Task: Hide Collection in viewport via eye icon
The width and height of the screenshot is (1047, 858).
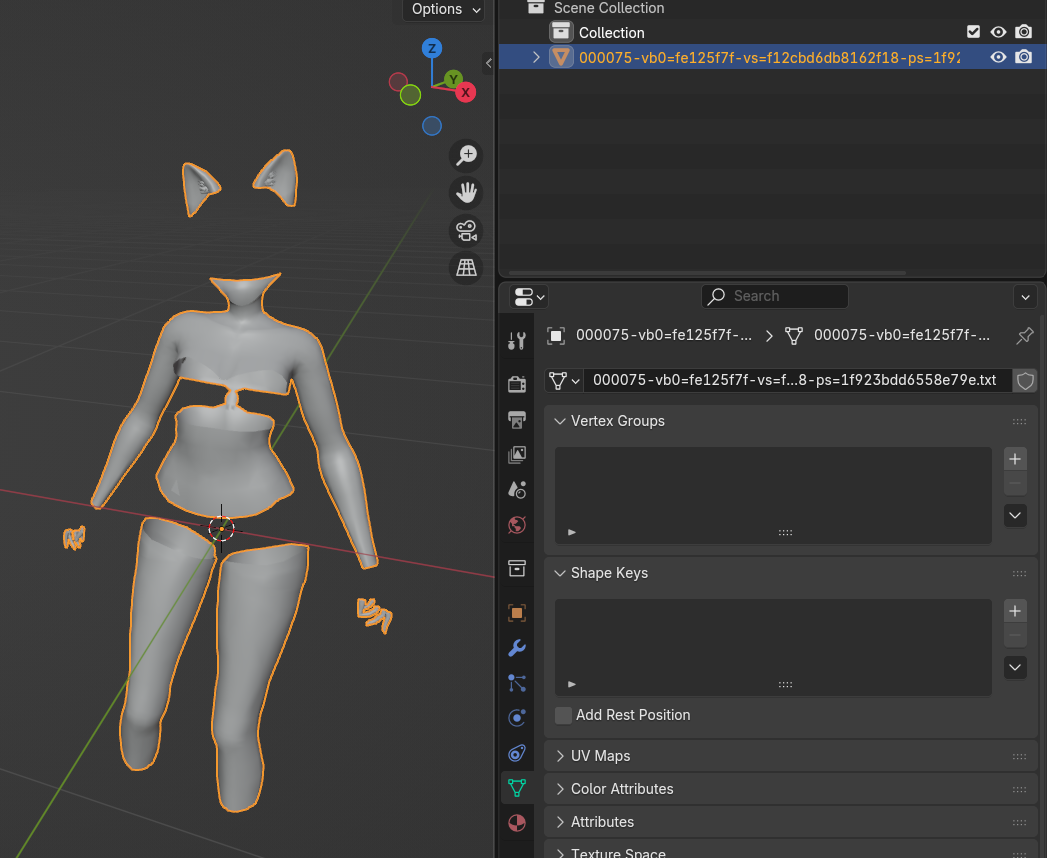Action: [x=998, y=32]
